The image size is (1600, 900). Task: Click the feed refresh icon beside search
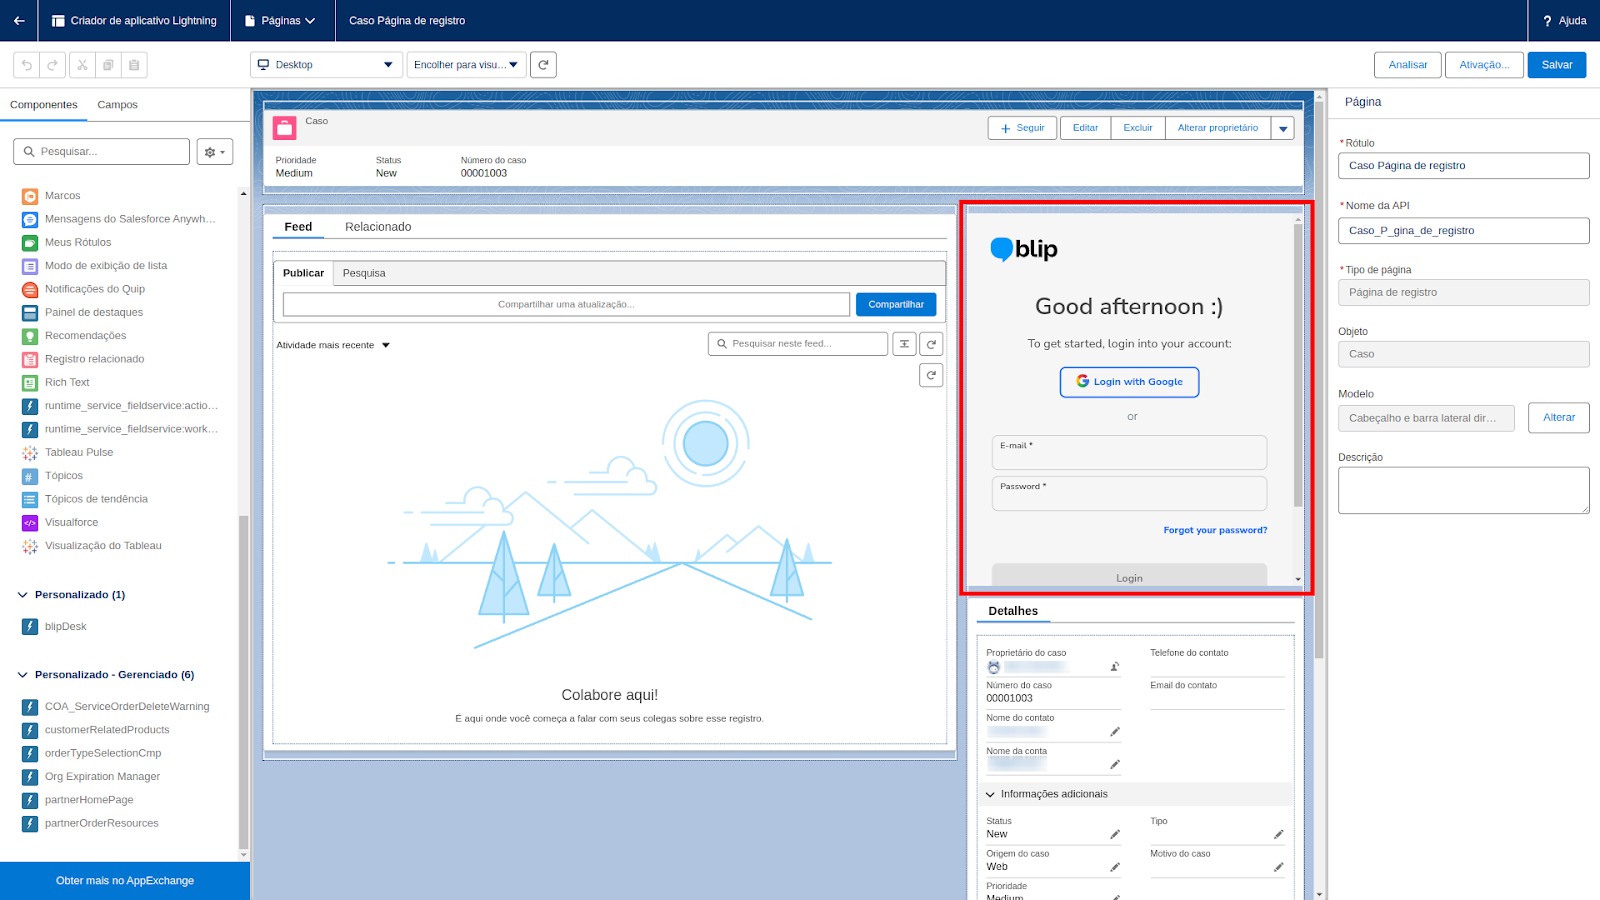pyautogui.click(x=931, y=344)
